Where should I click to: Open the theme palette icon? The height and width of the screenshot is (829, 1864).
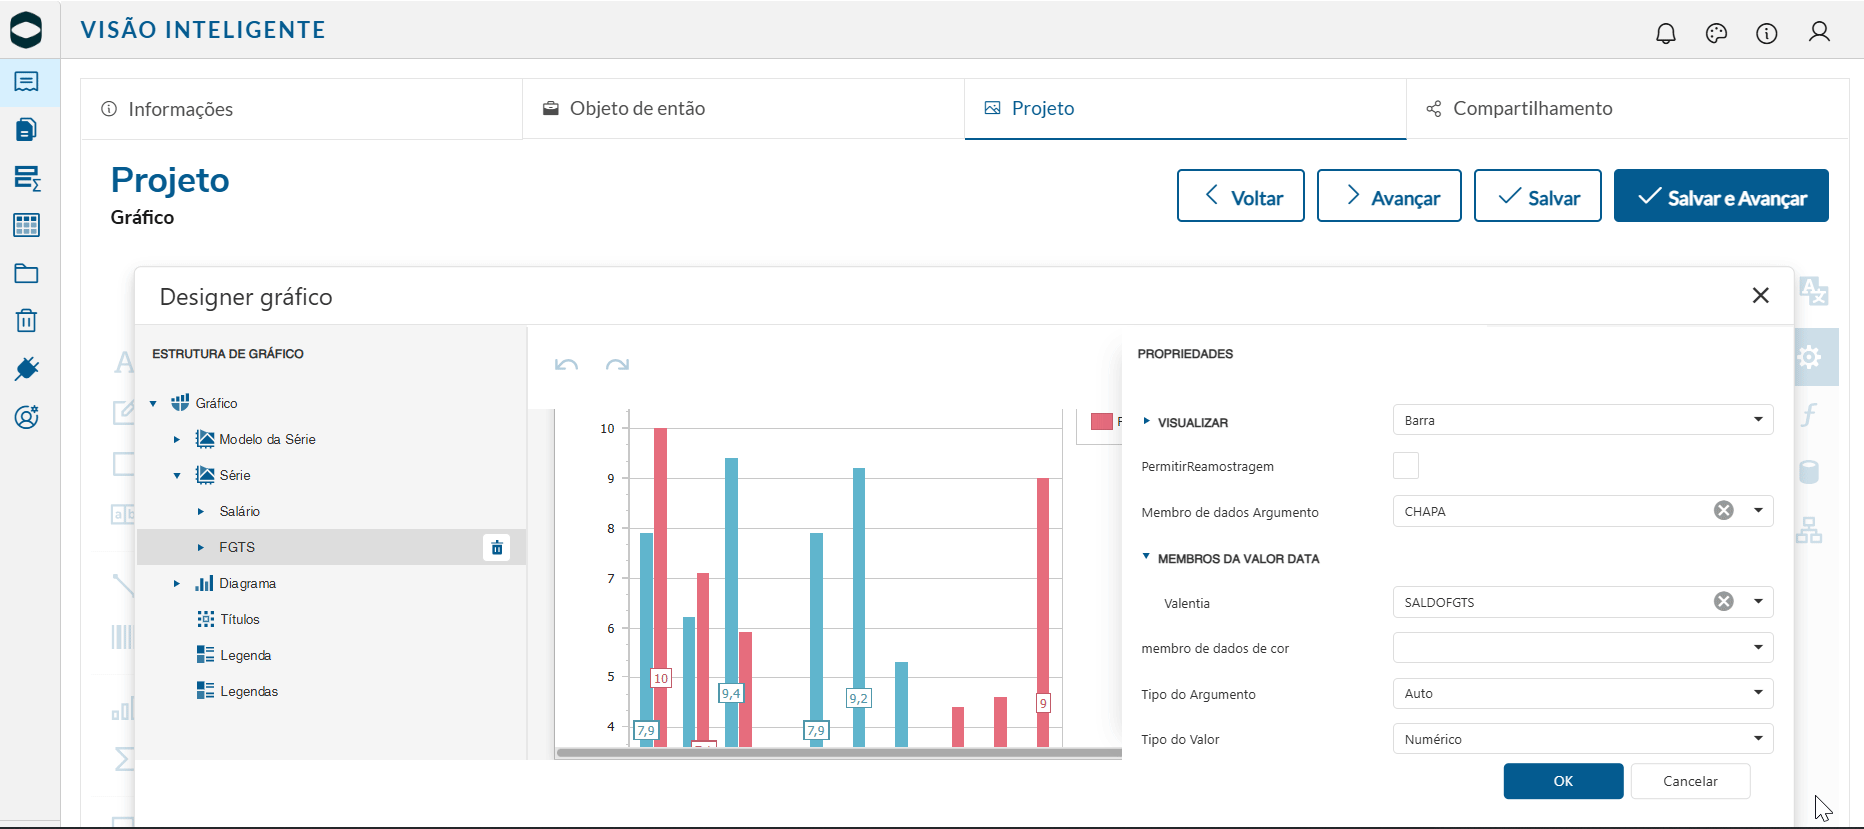point(1717,33)
